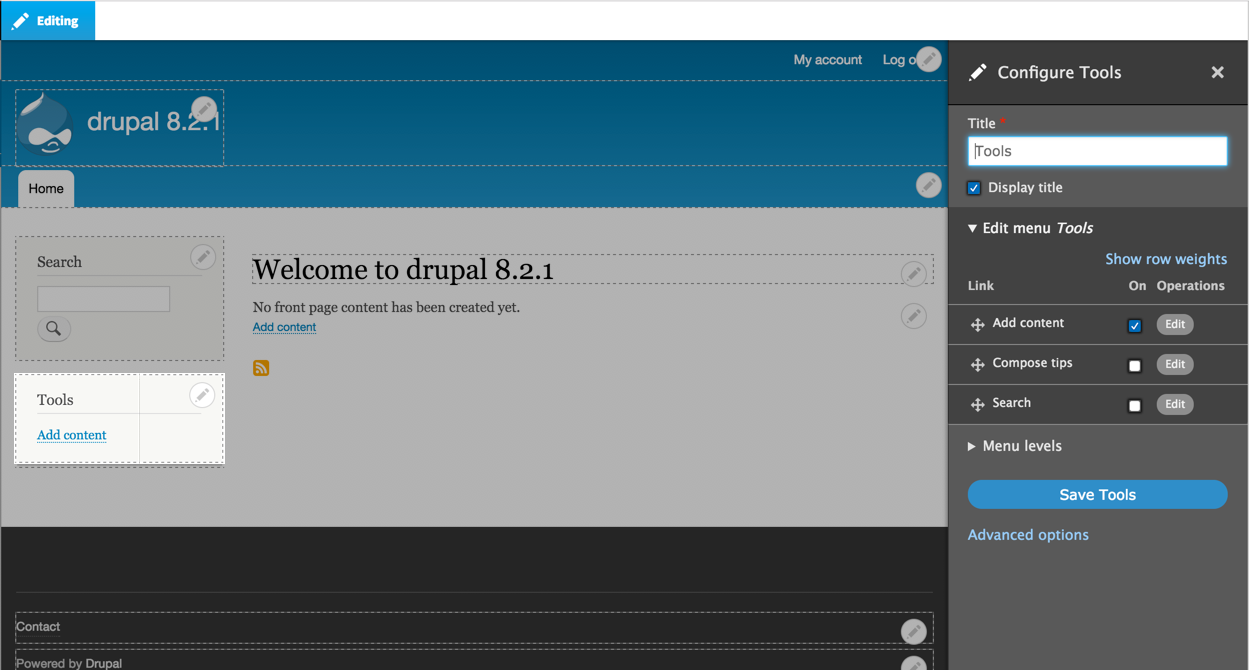
Task: Enable the Compose tips menu link
Action: [1134, 366]
